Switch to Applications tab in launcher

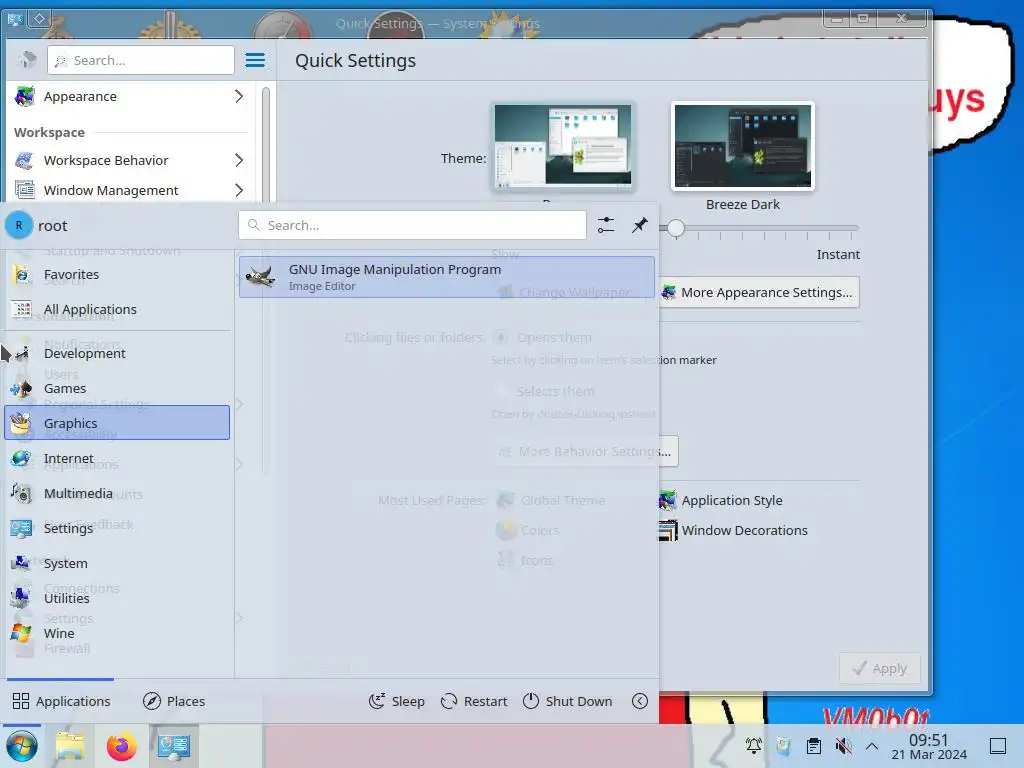tap(61, 701)
